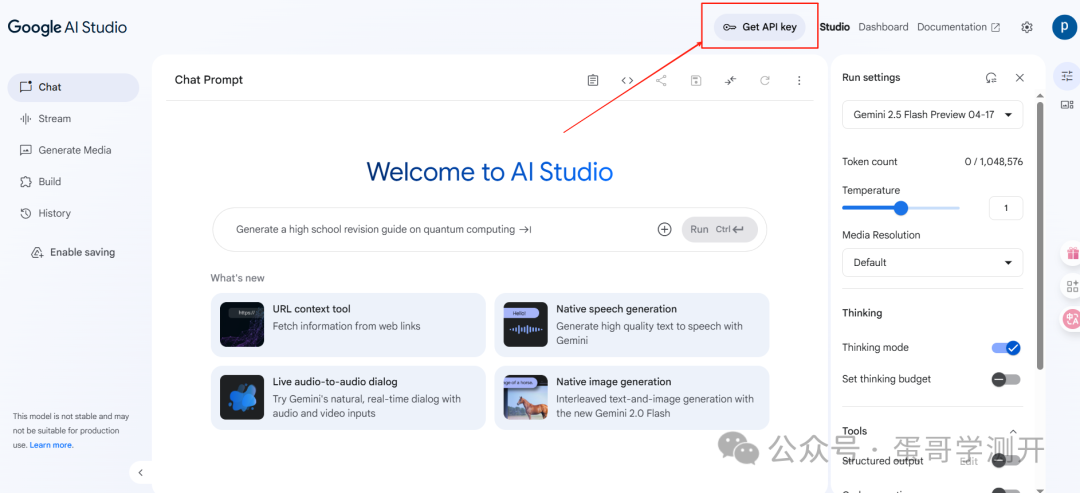Click the Get API key button

pyautogui.click(x=760, y=27)
